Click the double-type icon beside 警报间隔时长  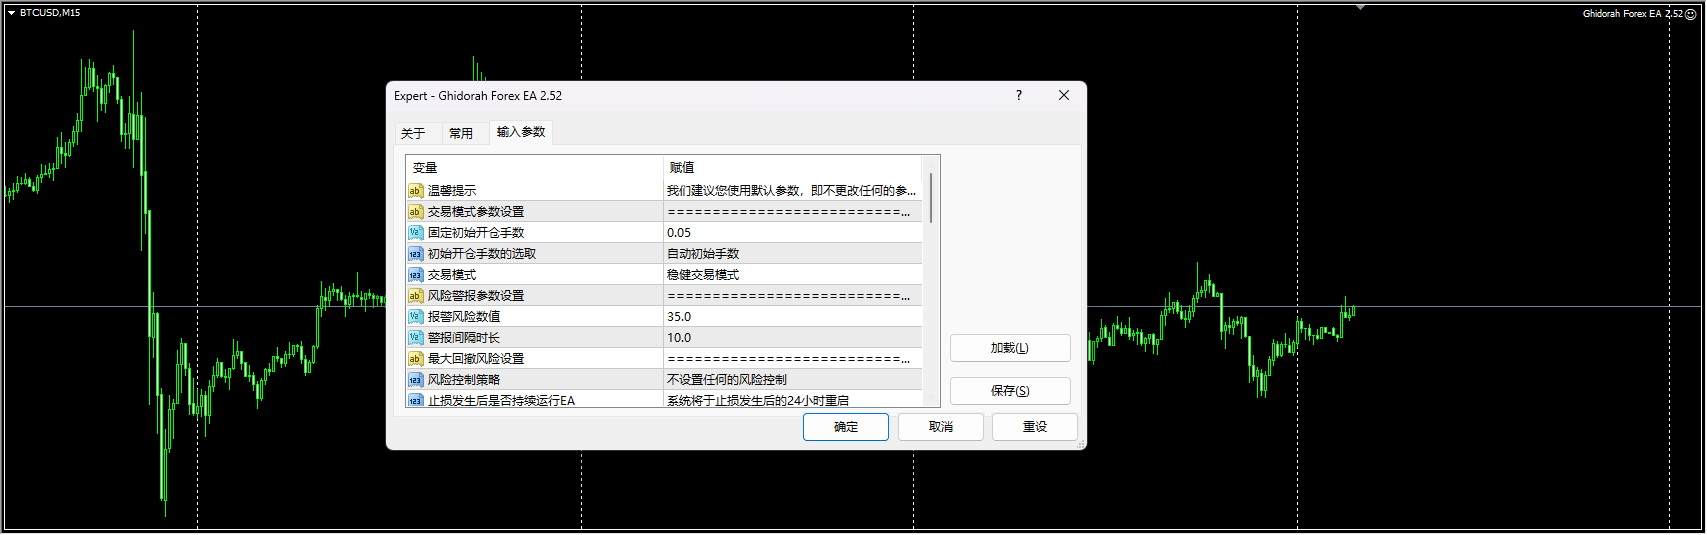tap(415, 338)
